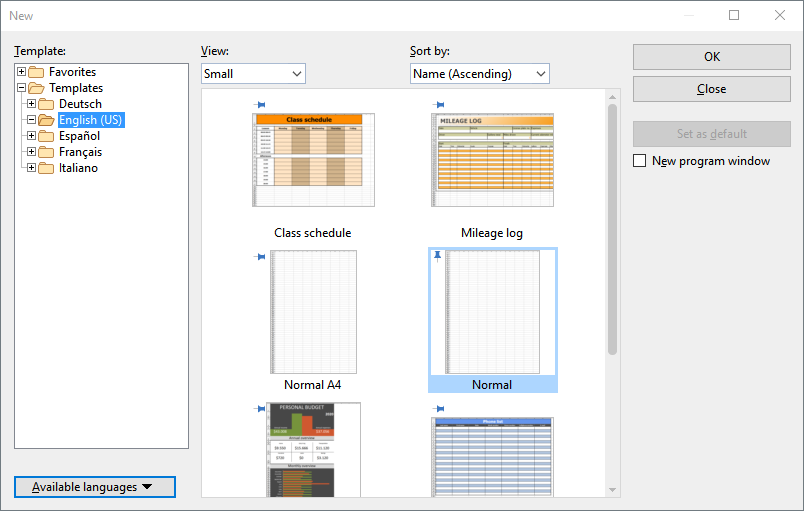Click the scrollbar down arrow

[x=612, y=490]
